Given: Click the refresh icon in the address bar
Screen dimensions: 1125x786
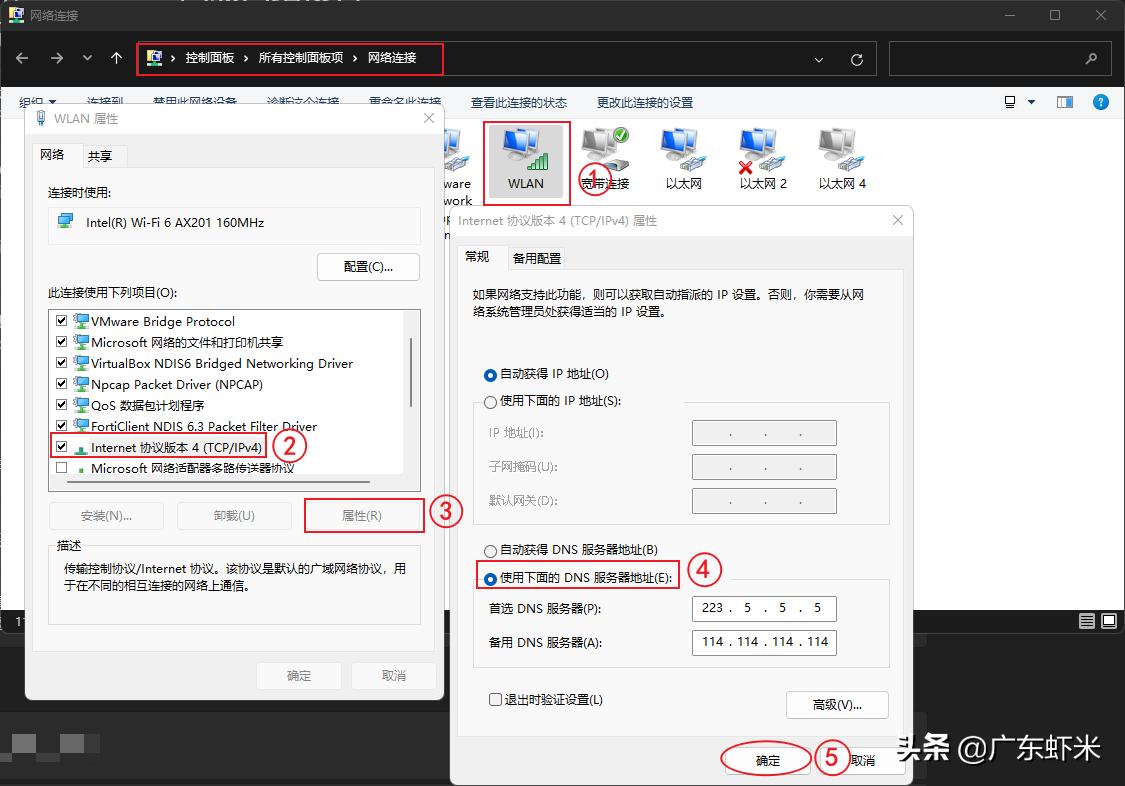Looking at the screenshot, I should (857, 59).
